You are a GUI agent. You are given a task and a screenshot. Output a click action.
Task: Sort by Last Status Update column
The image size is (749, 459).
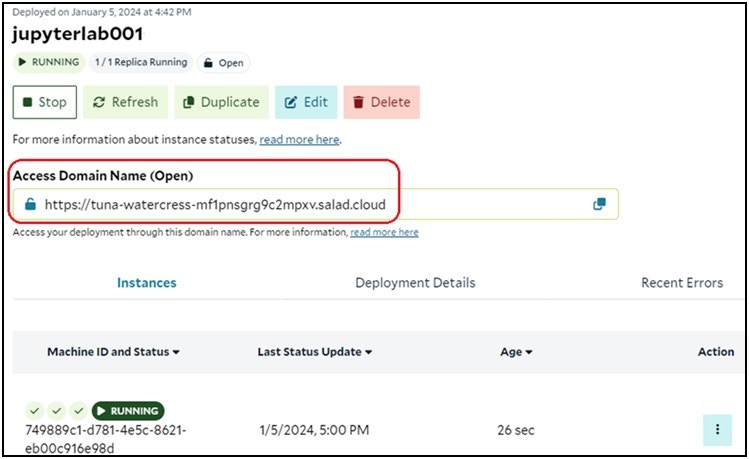[315, 352]
